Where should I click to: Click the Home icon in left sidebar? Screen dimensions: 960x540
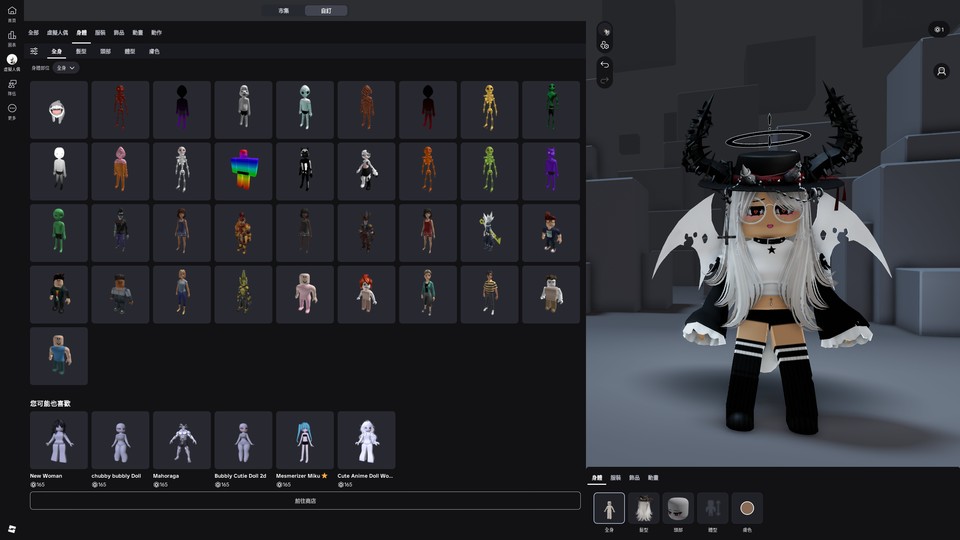pos(12,12)
